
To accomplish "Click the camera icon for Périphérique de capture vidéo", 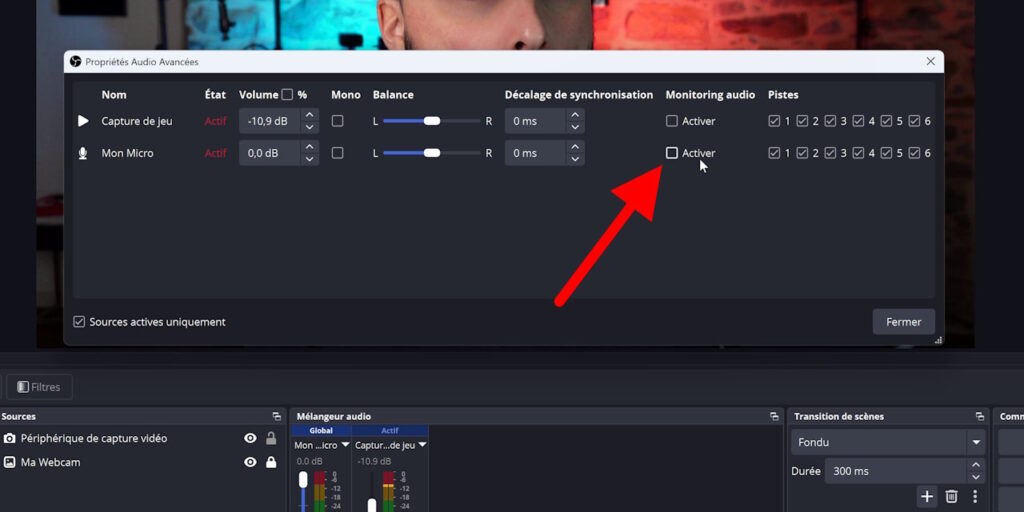I will tap(9, 438).
